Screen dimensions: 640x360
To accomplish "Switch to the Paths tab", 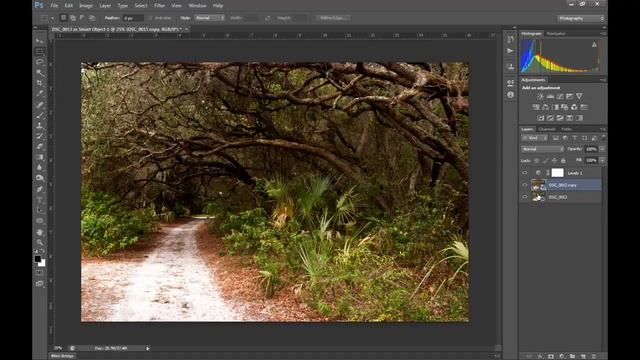I will 567,129.
